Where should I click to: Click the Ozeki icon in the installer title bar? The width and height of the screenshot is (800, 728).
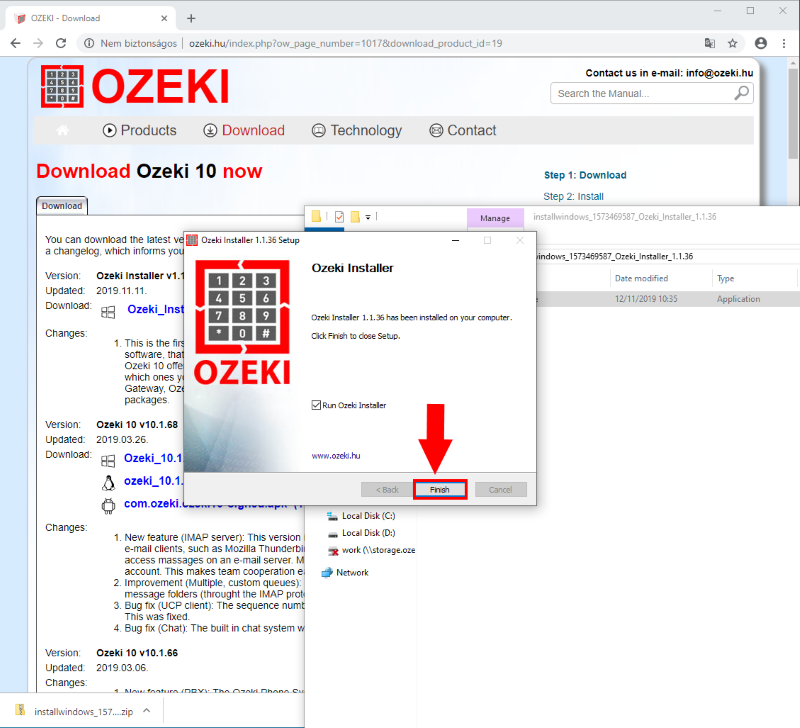192,240
